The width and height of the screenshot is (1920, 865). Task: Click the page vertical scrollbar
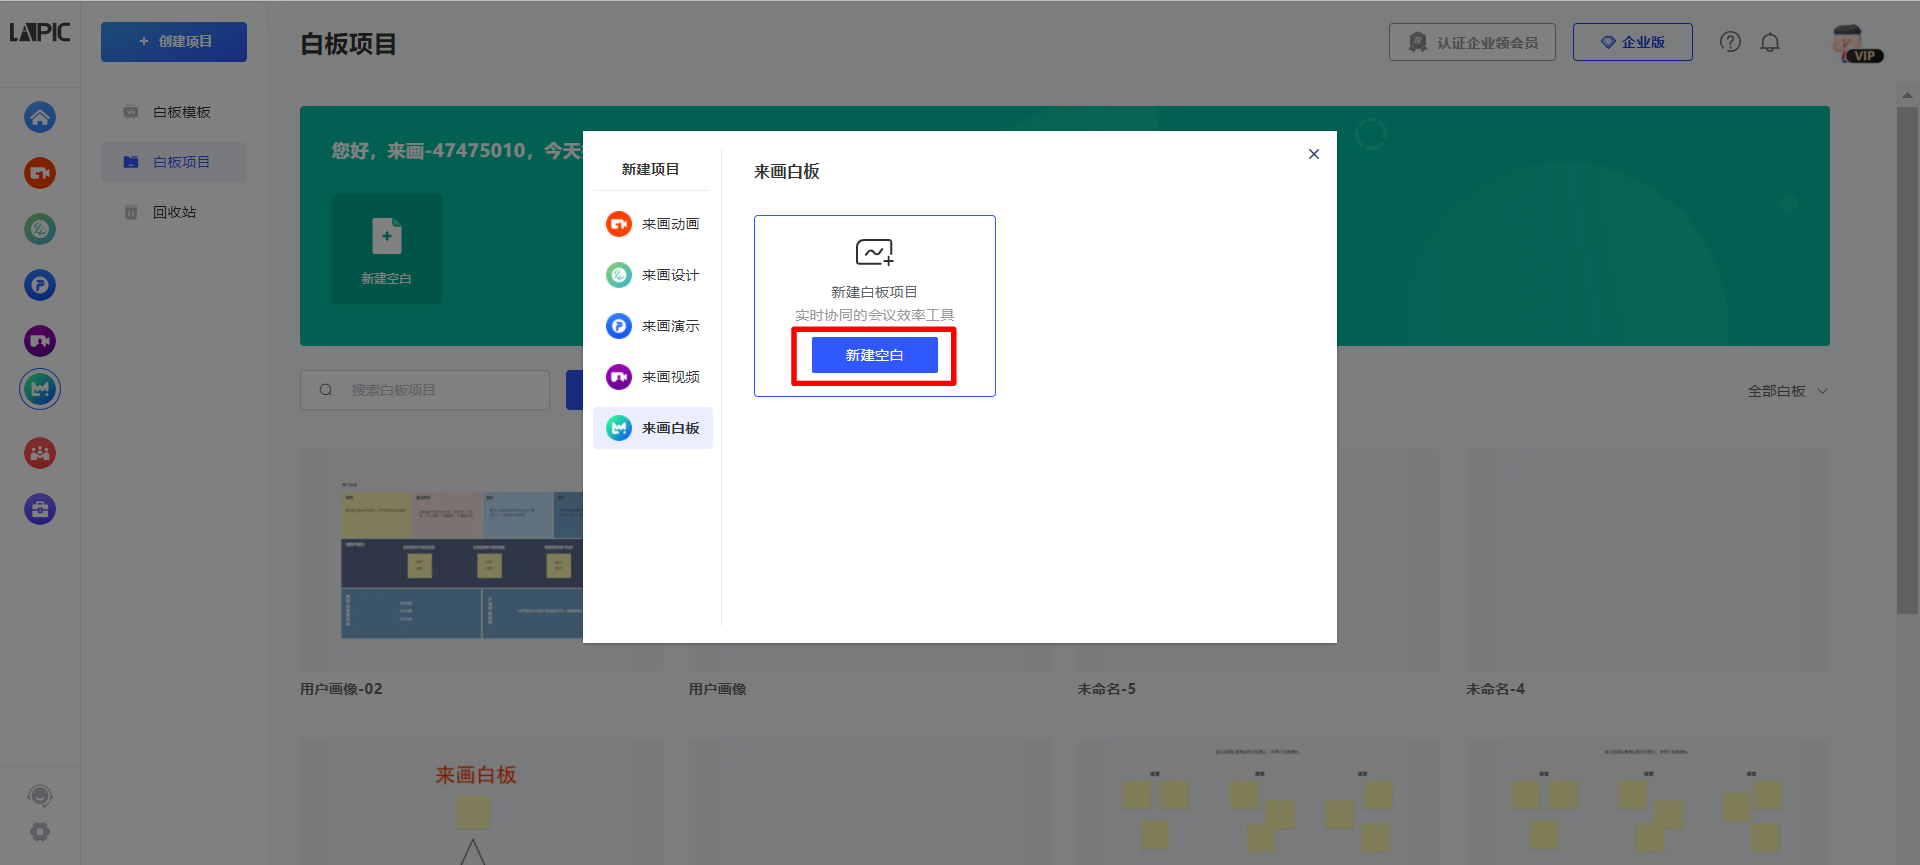(1907, 360)
